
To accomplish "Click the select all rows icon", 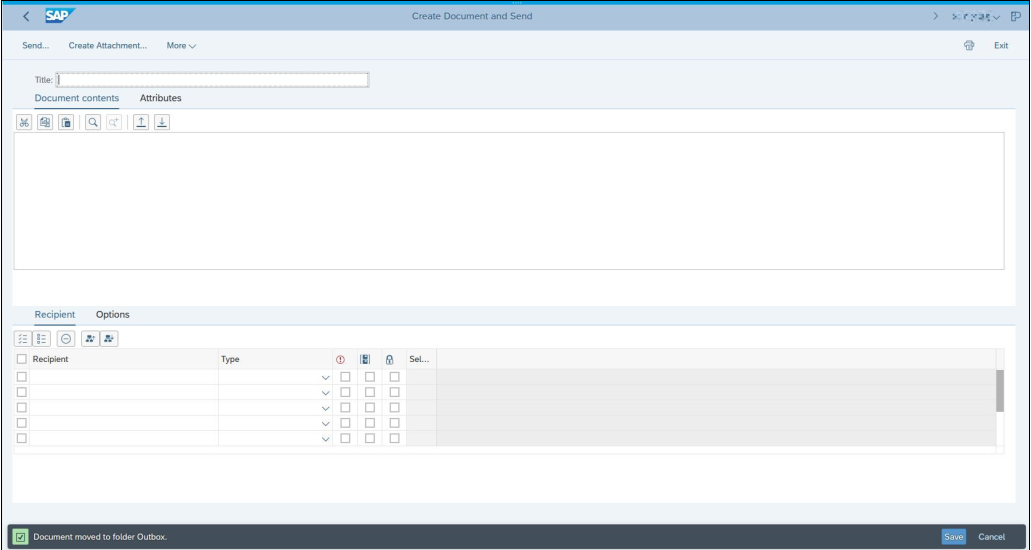I will click(23, 338).
